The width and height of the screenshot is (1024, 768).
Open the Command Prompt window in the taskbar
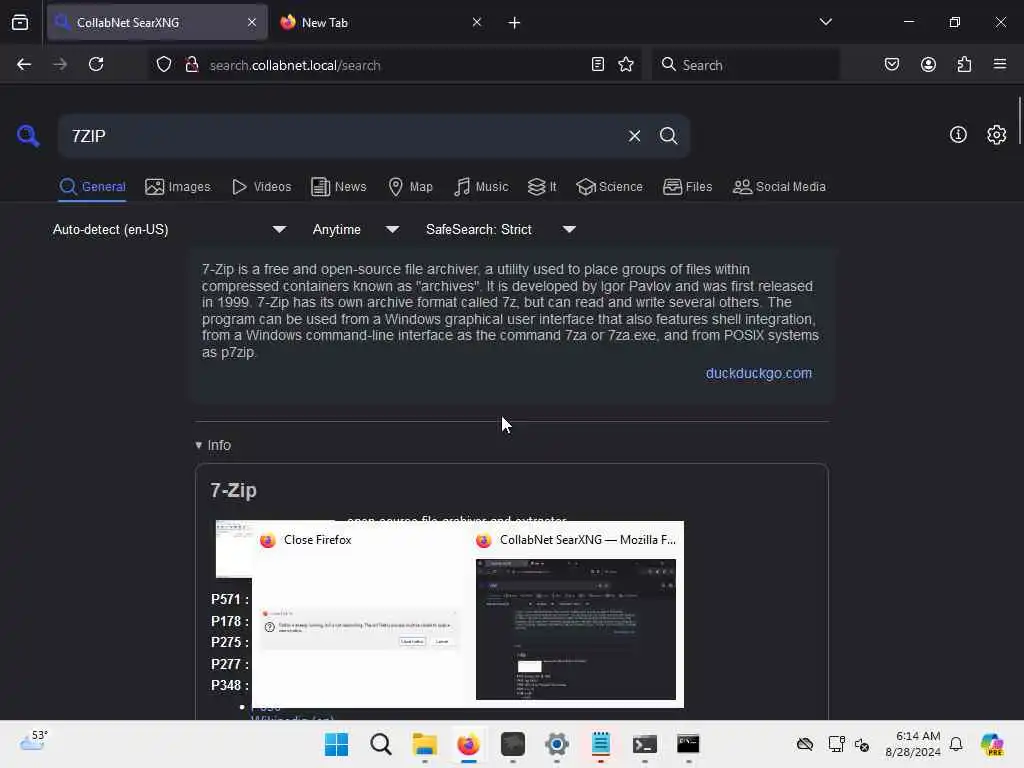688,744
